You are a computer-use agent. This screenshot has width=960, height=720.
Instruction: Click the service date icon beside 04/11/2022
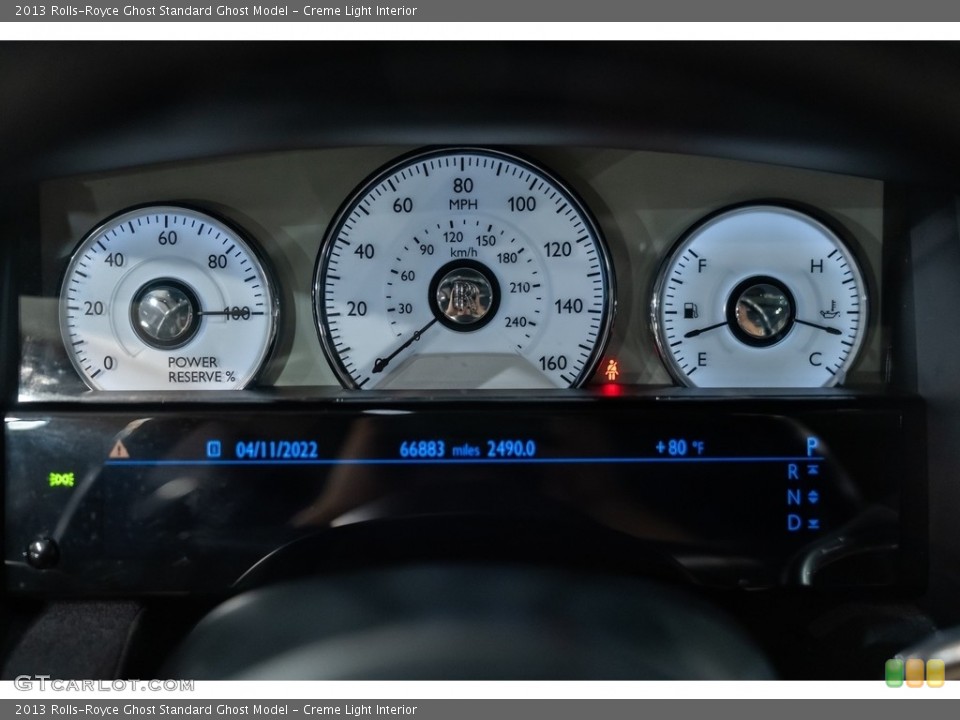point(214,449)
